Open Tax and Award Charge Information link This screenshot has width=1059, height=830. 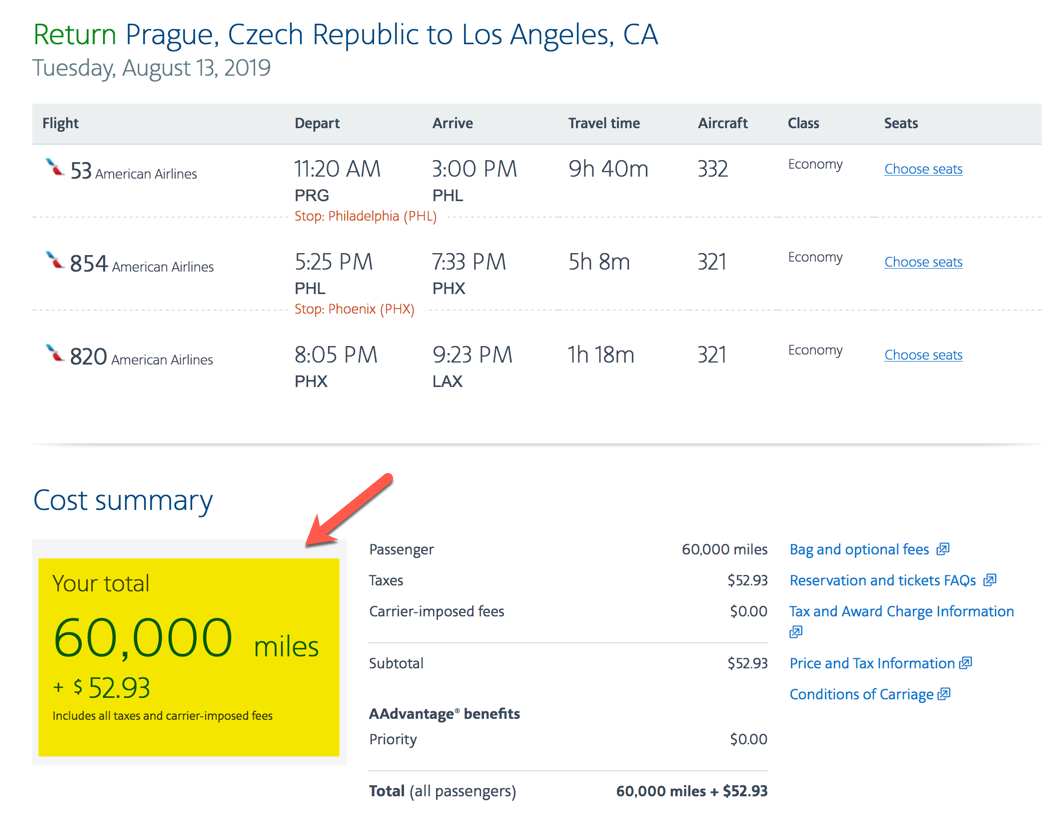click(x=902, y=612)
